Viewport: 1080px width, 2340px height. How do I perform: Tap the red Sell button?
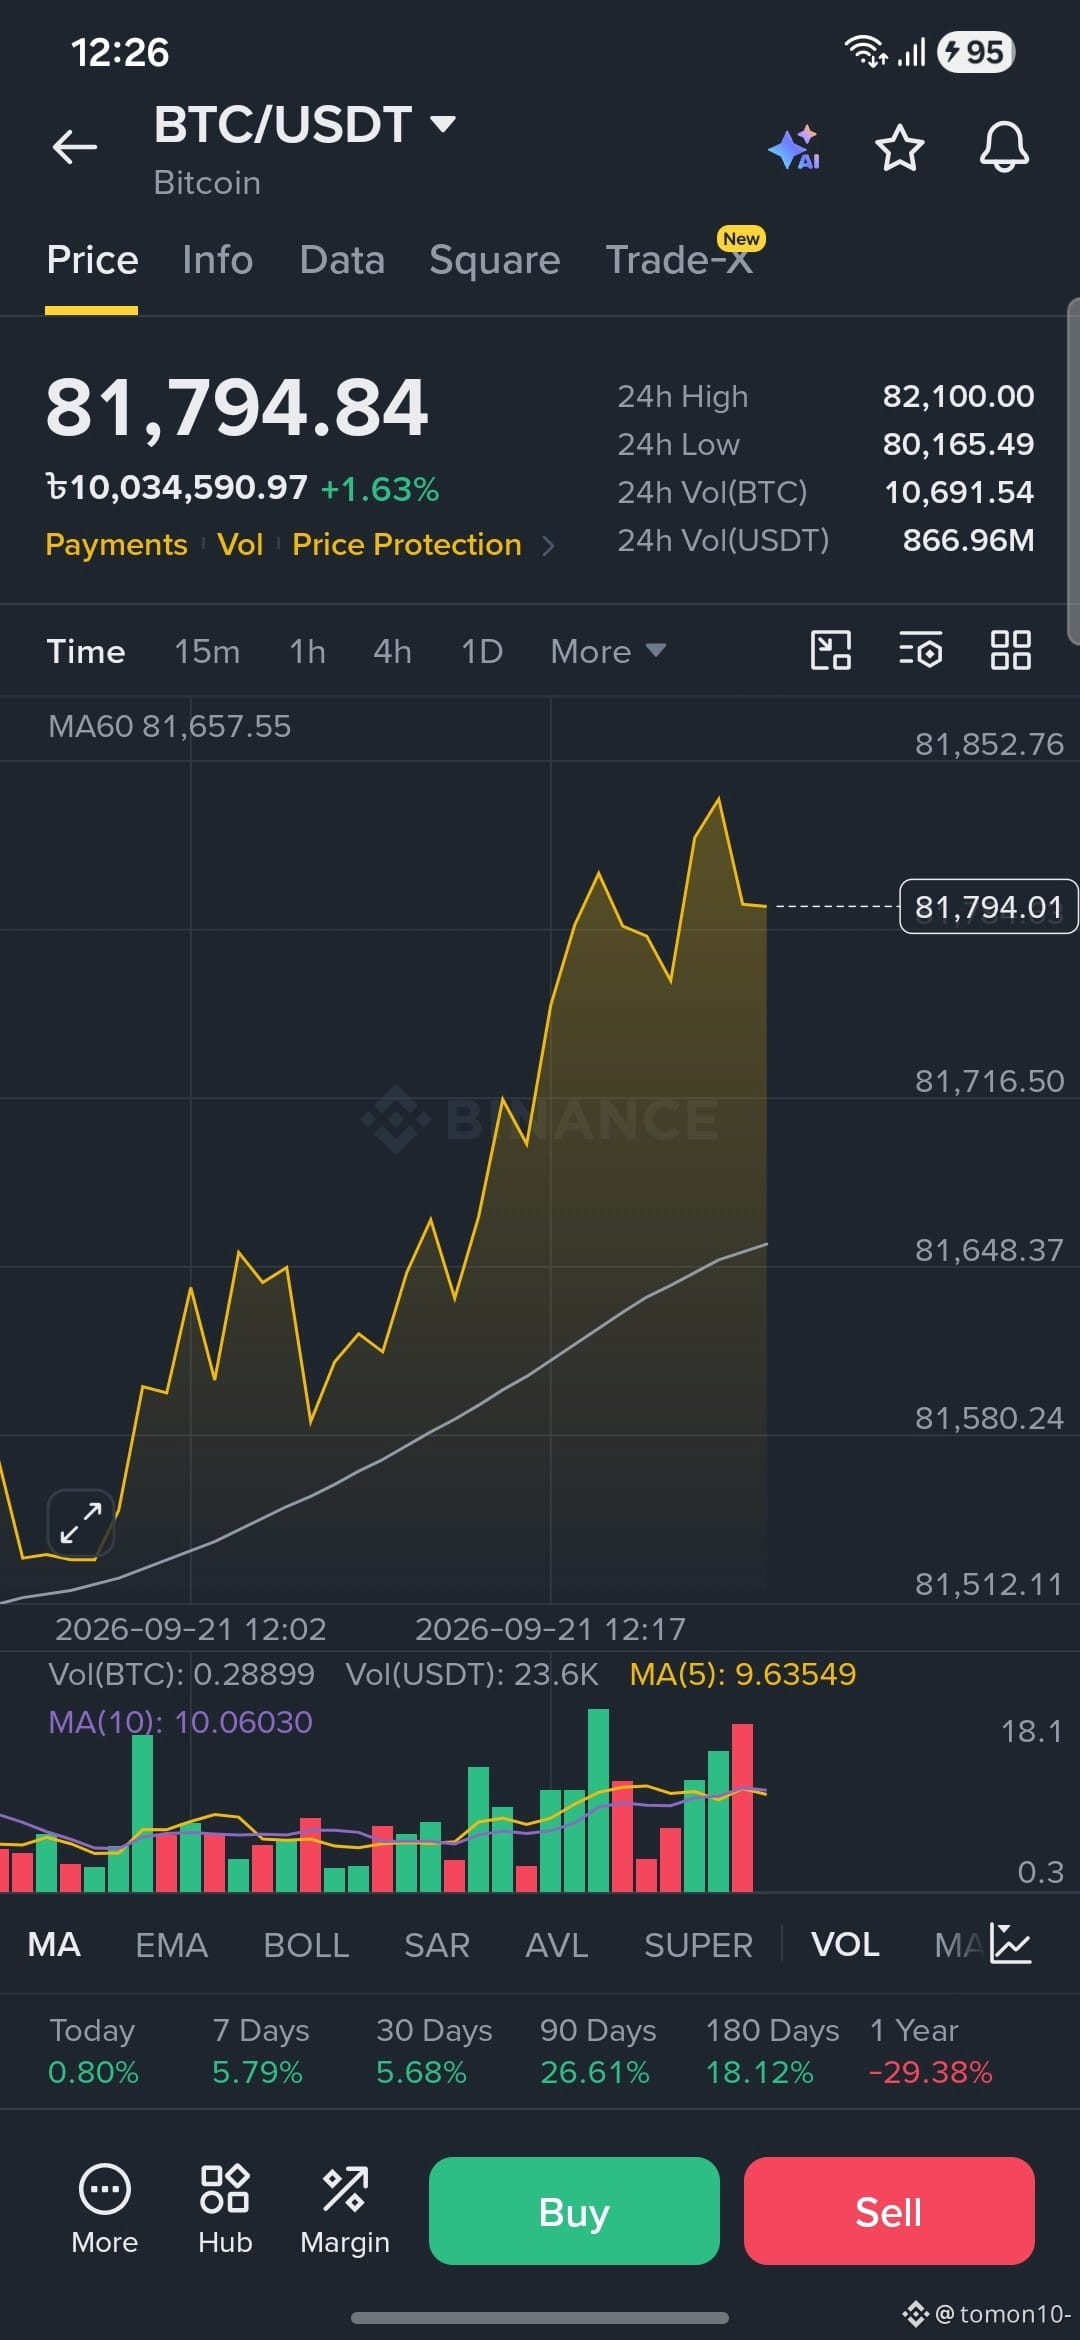tap(889, 2211)
